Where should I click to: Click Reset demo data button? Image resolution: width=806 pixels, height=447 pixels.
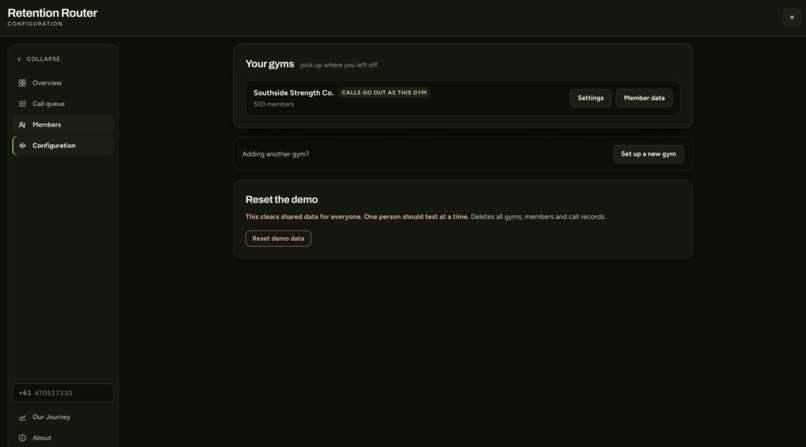click(278, 238)
